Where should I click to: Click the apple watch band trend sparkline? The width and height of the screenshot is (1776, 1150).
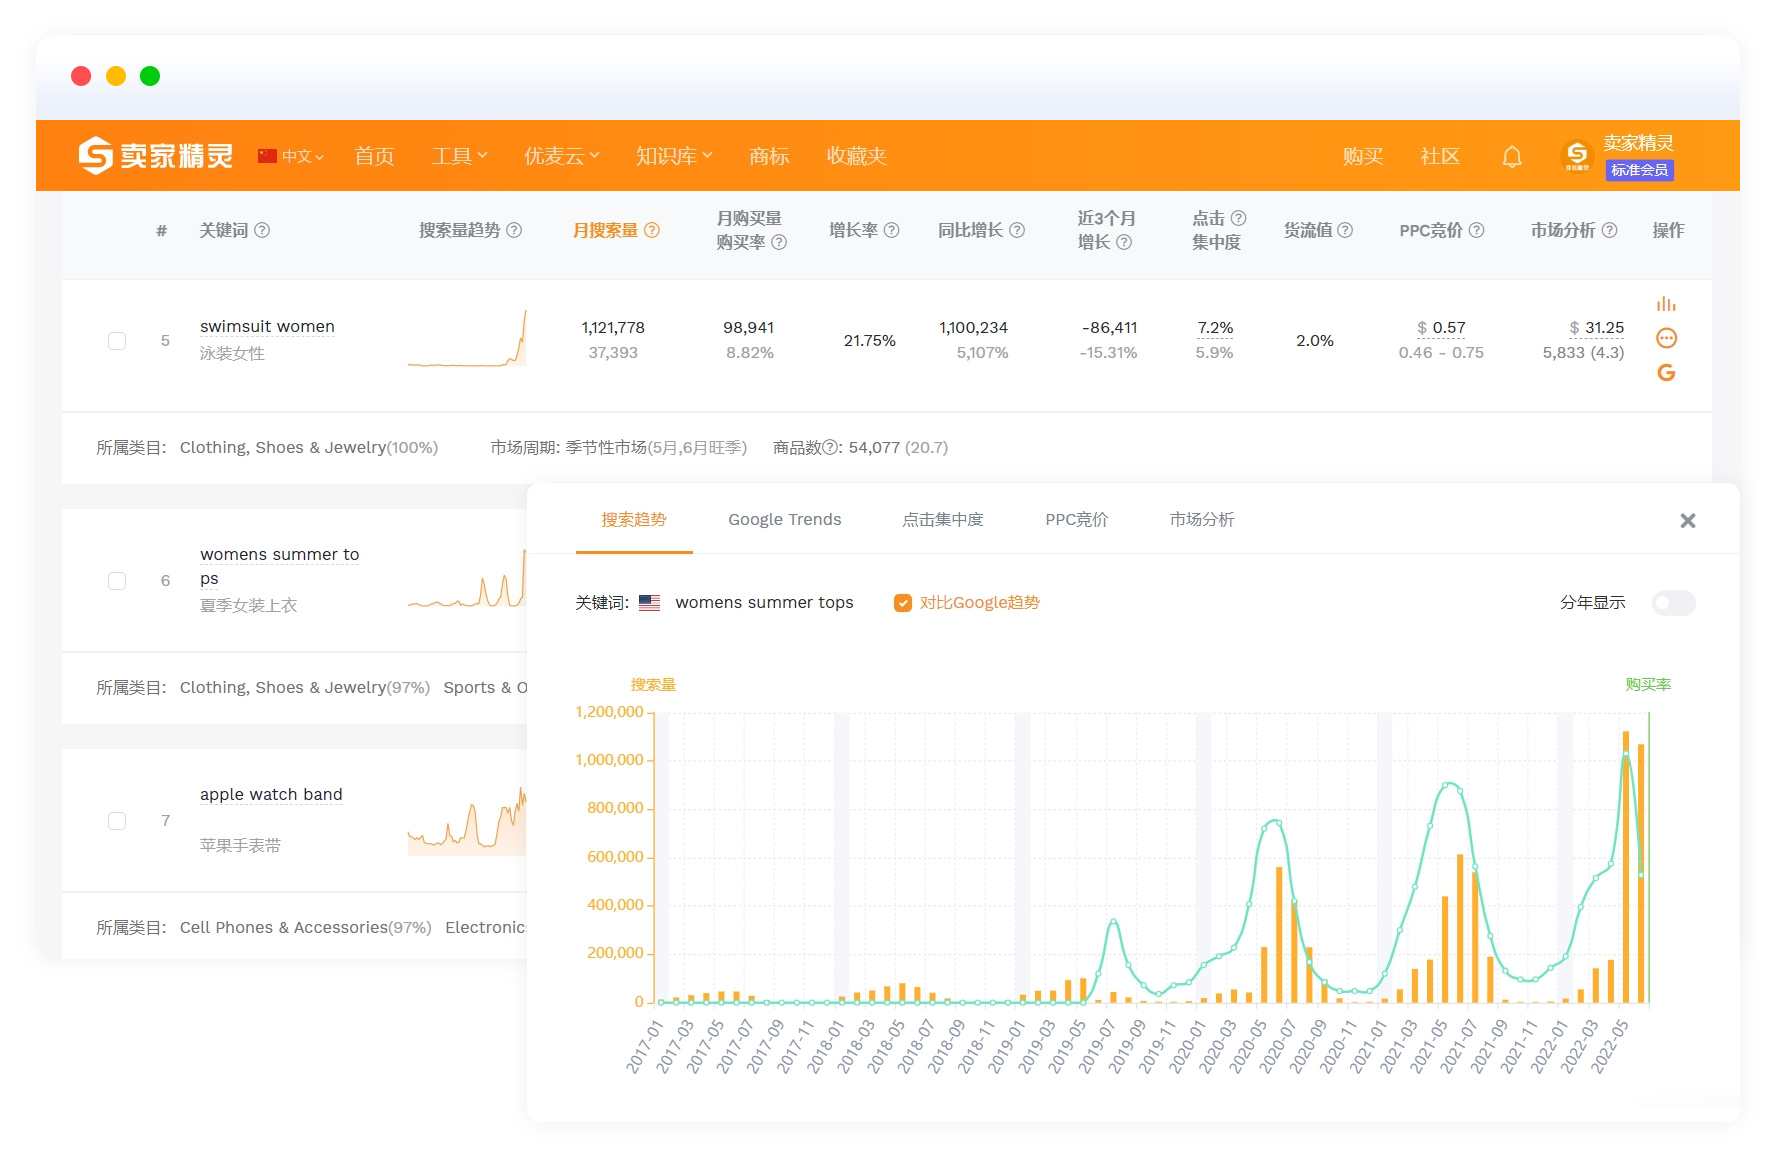pos(467,820)
